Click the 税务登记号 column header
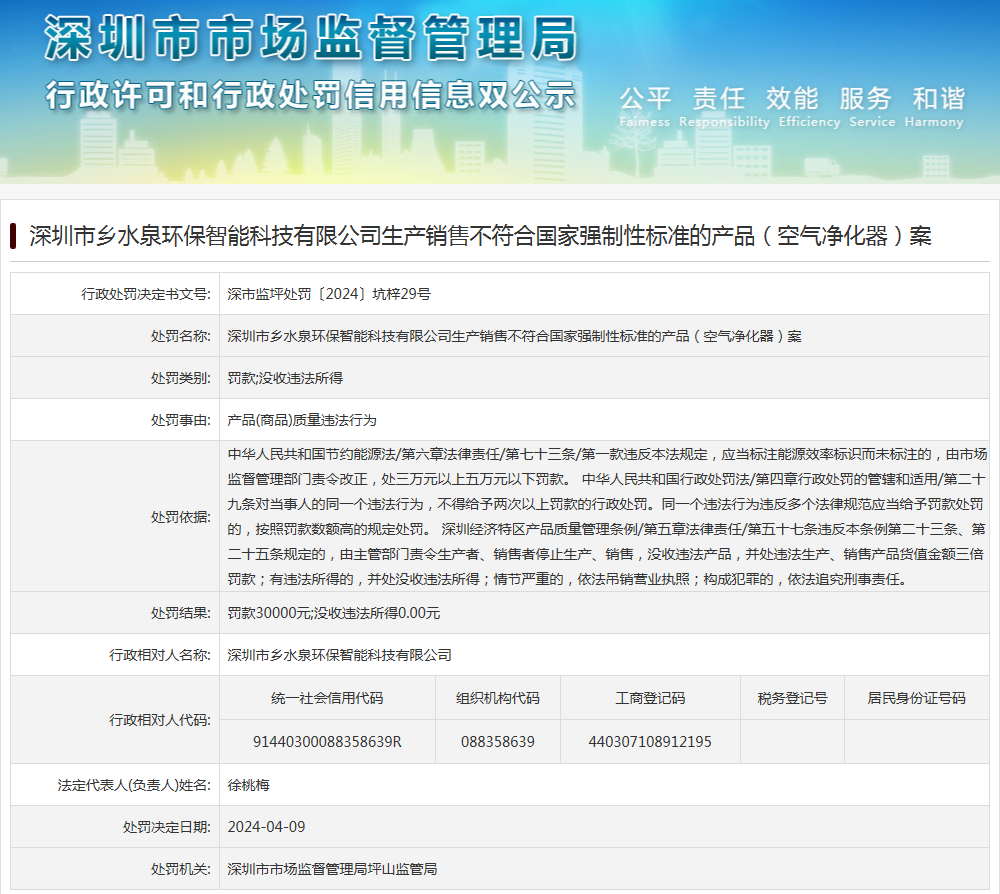Viewport: 1000px width, 894px height. coord(792,698)
